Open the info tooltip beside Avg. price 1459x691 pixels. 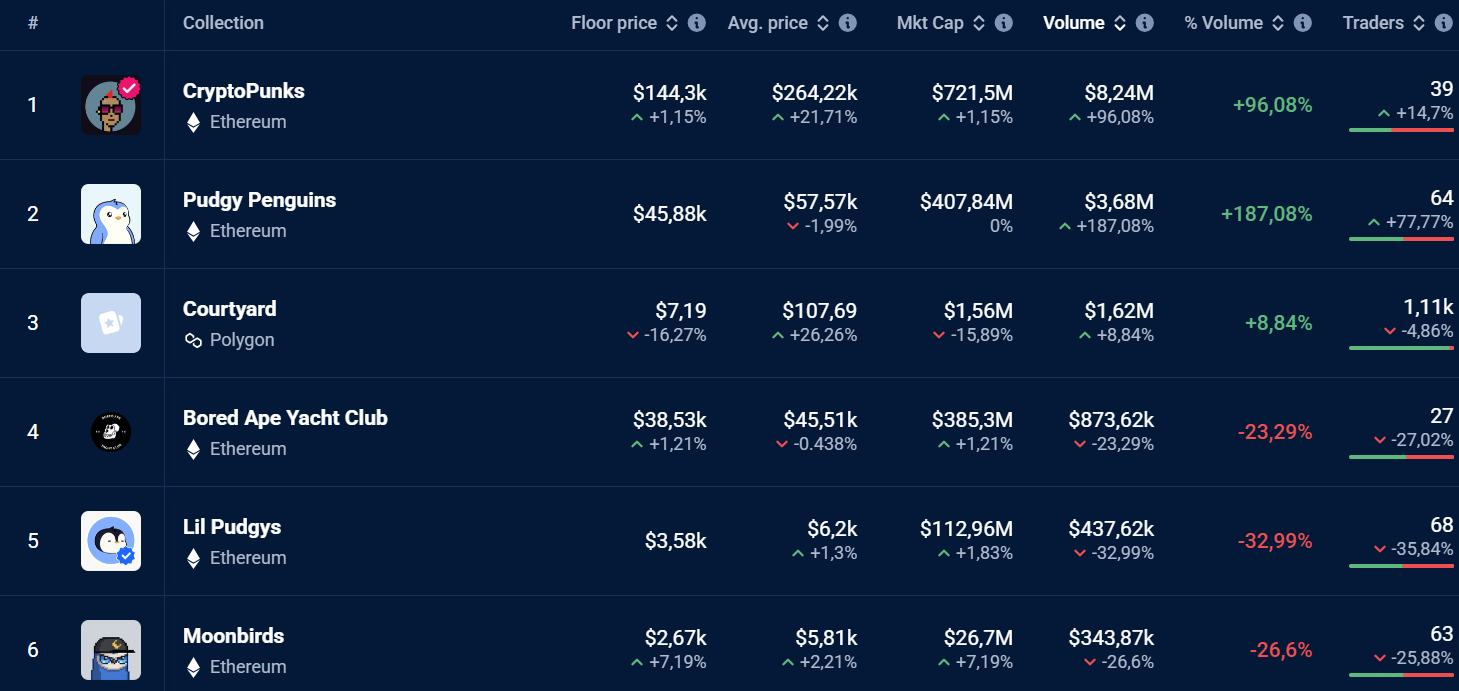pyautogui.click(x=846, y=22)
